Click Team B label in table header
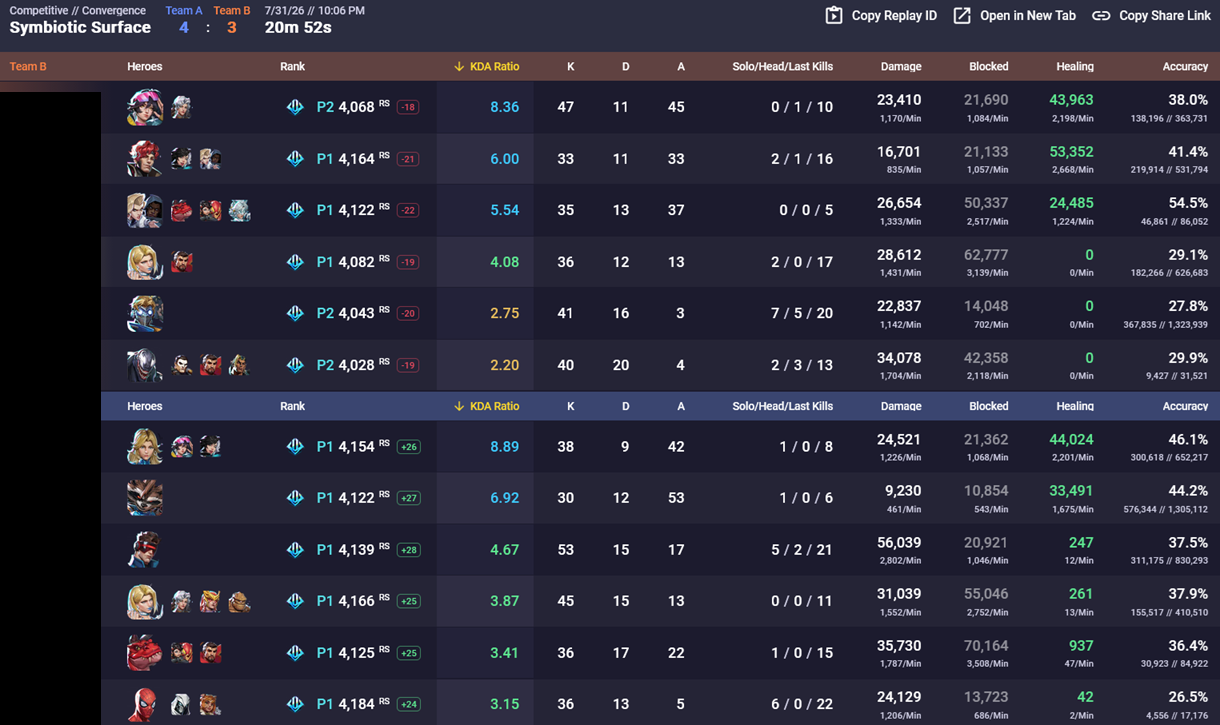This screenshot has height=725, width=1220. pyautogui.click(x=28, y=66)
